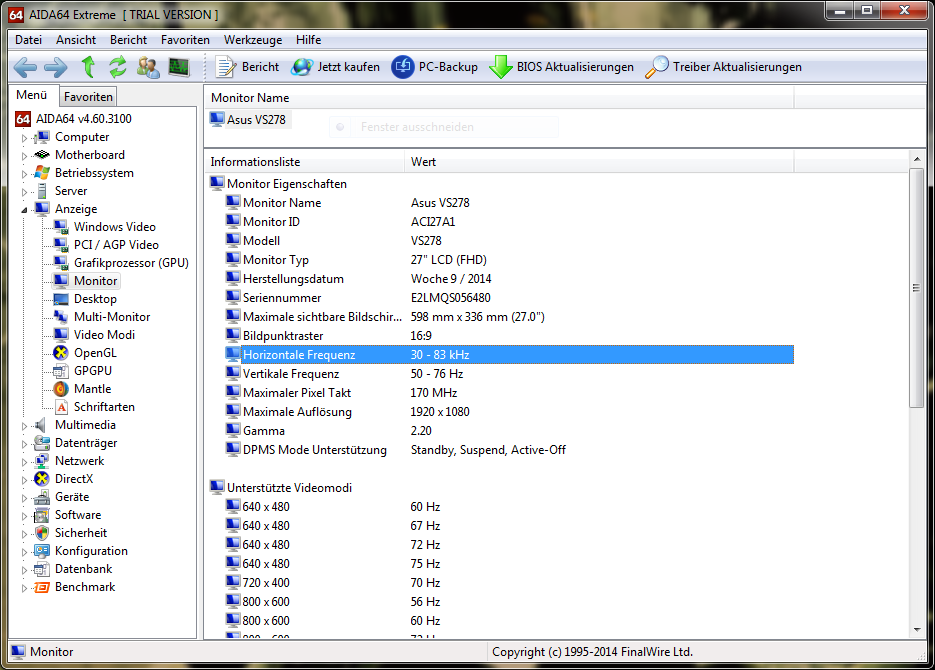The height and width of the screenshot is (670, 935).
Task: Open the Hilfe menu
Action: click(x=308, y=40)
